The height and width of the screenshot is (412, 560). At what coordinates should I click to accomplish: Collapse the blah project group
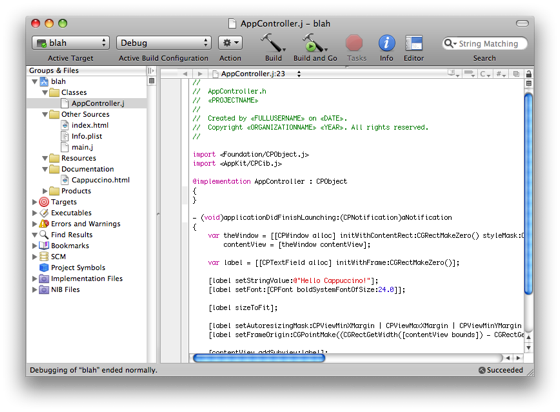(x=35, y=82)
